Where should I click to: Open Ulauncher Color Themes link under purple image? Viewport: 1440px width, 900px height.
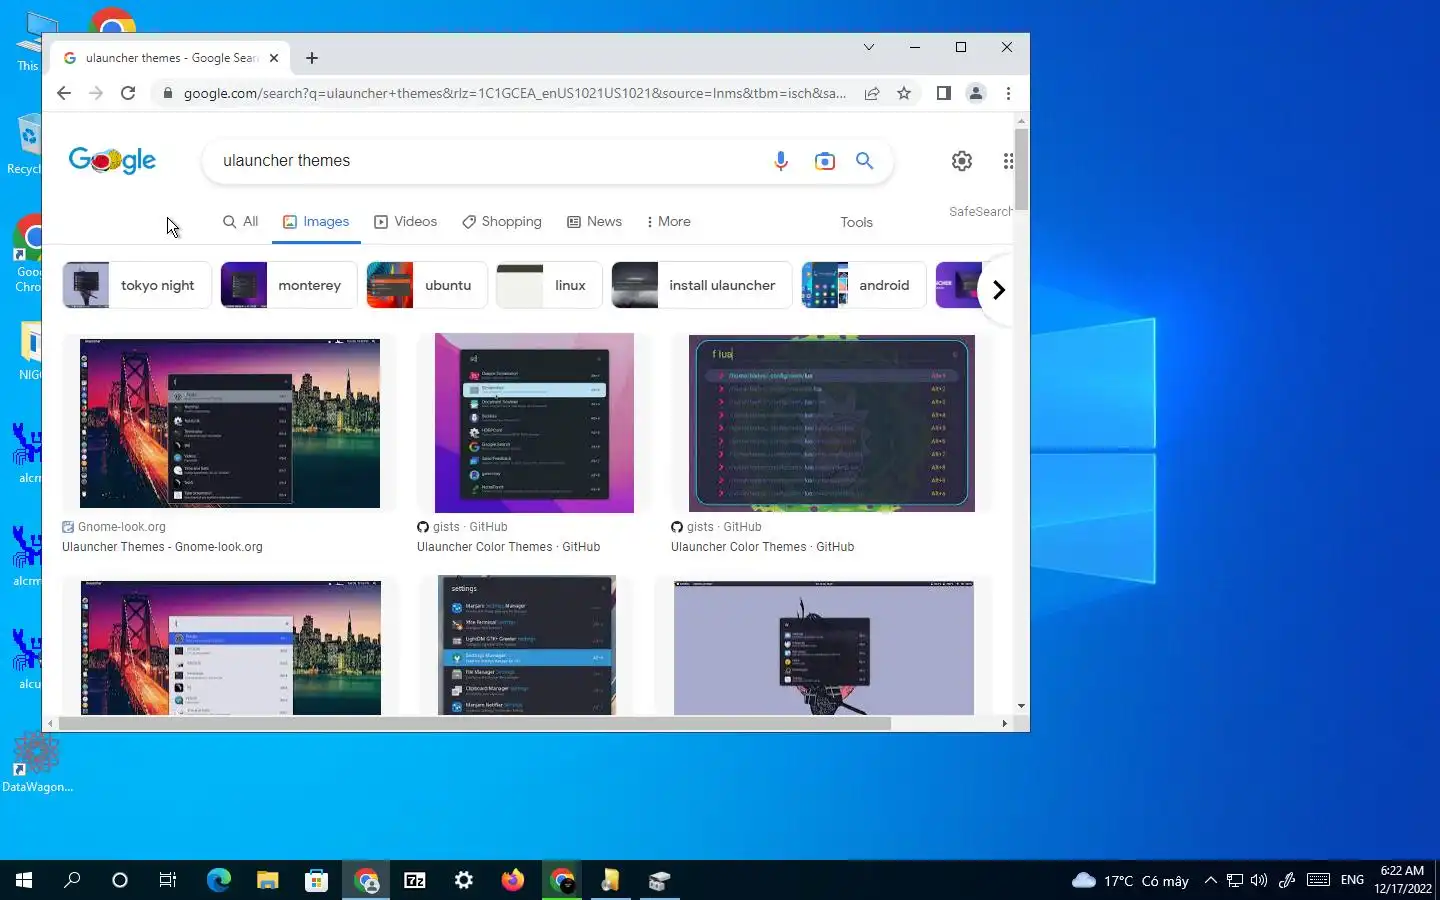coord(508,547)
